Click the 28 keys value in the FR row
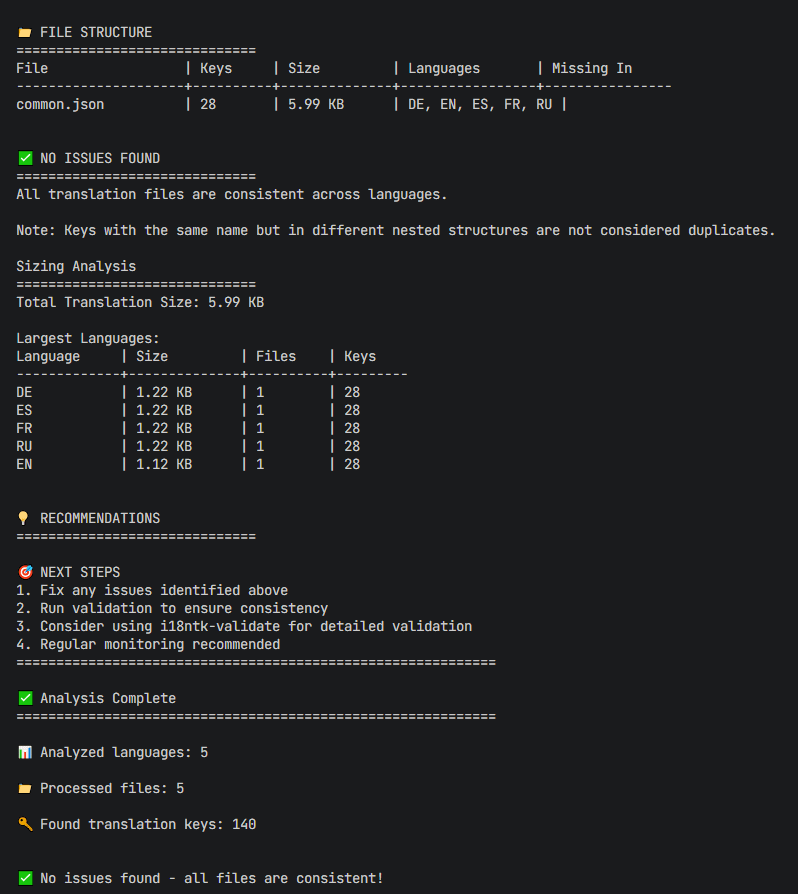This screenshot has width=798, height=894. click(352, 428)
